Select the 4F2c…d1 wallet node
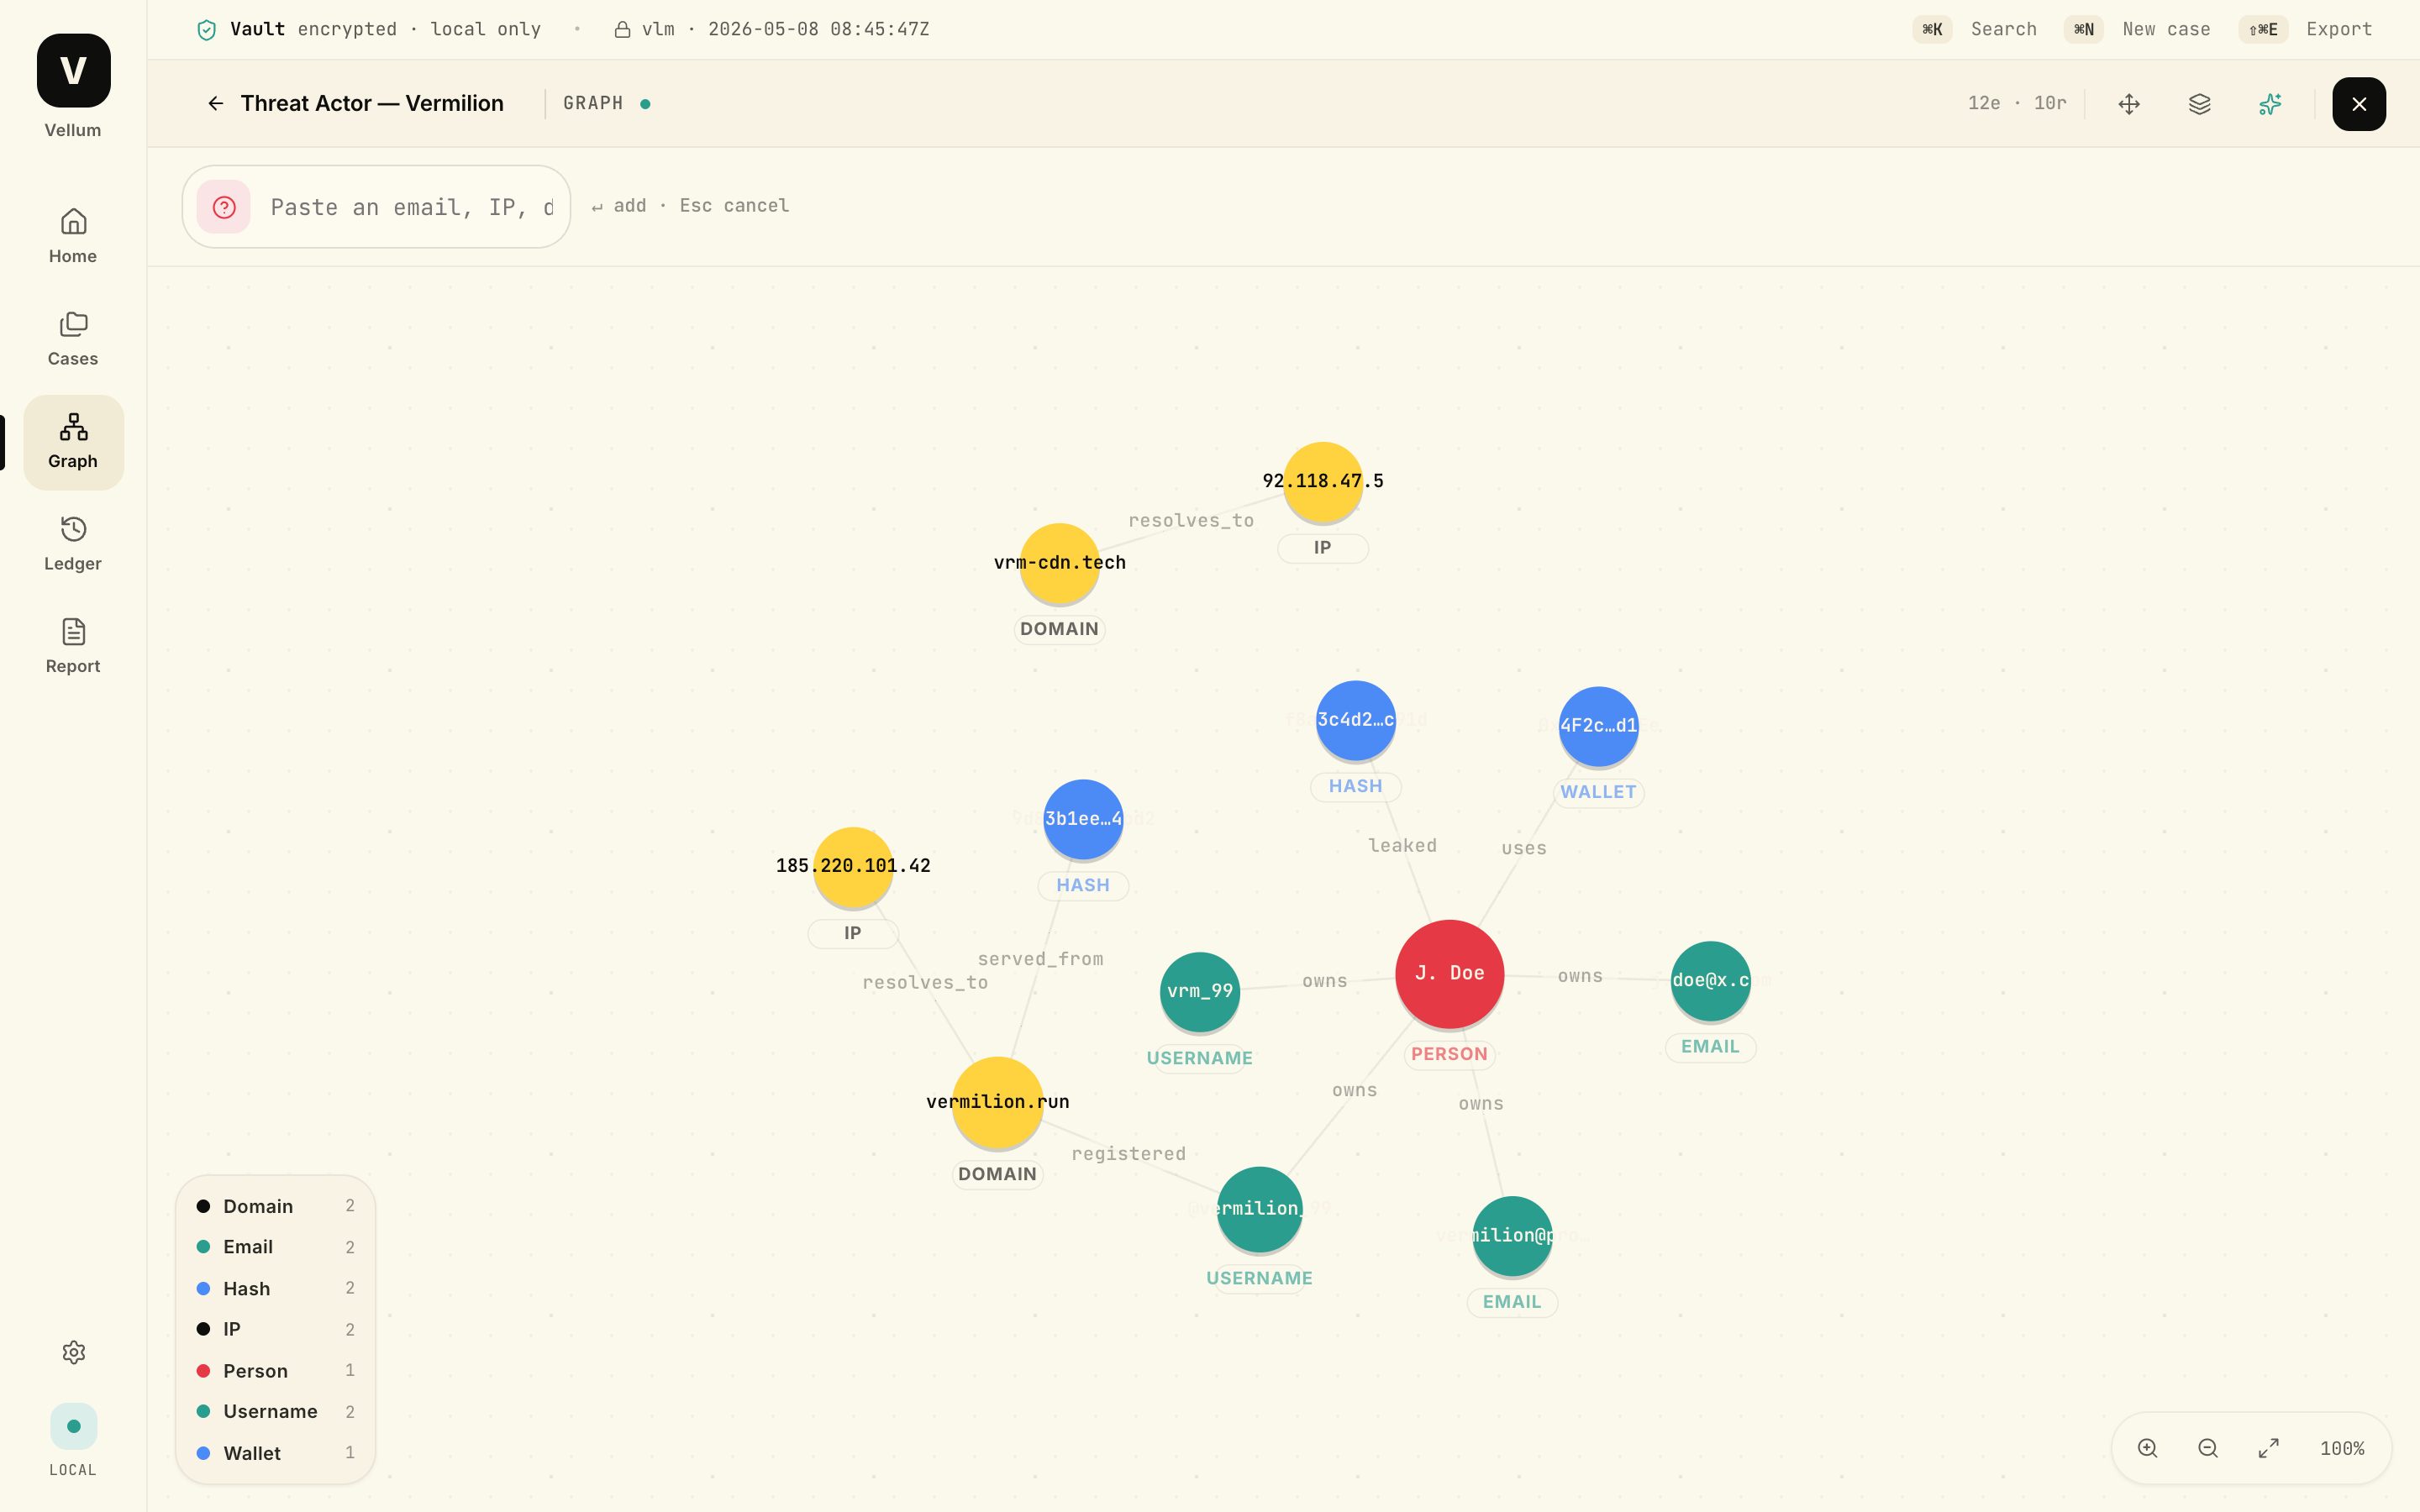Viewport: 2420px width, 1512px height. click(1599, 726)
